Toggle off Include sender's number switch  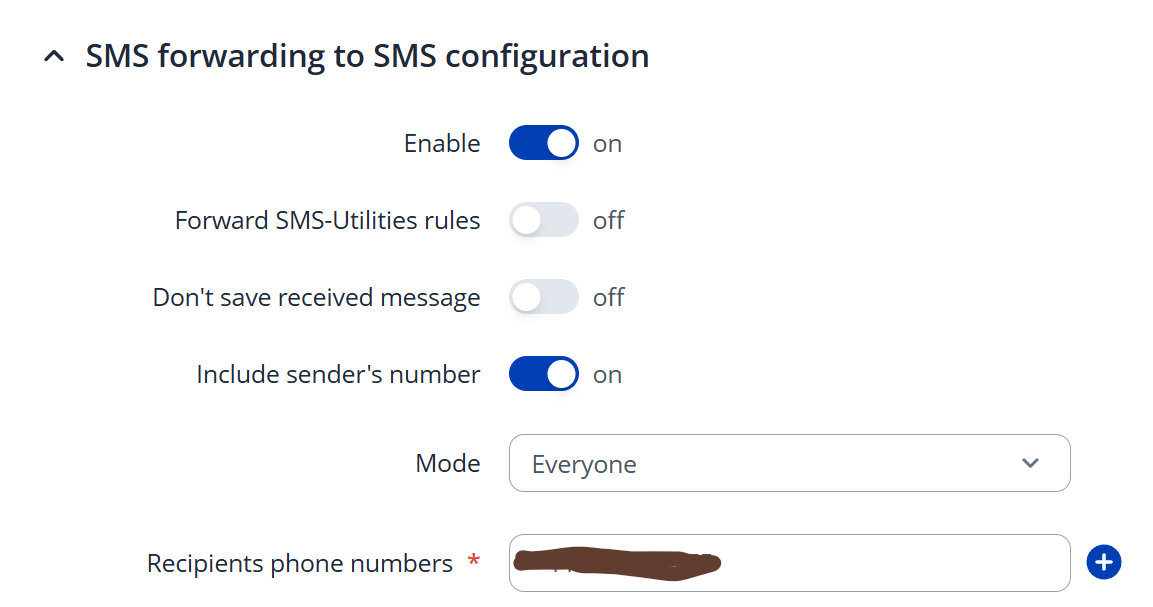pos(543,374)
